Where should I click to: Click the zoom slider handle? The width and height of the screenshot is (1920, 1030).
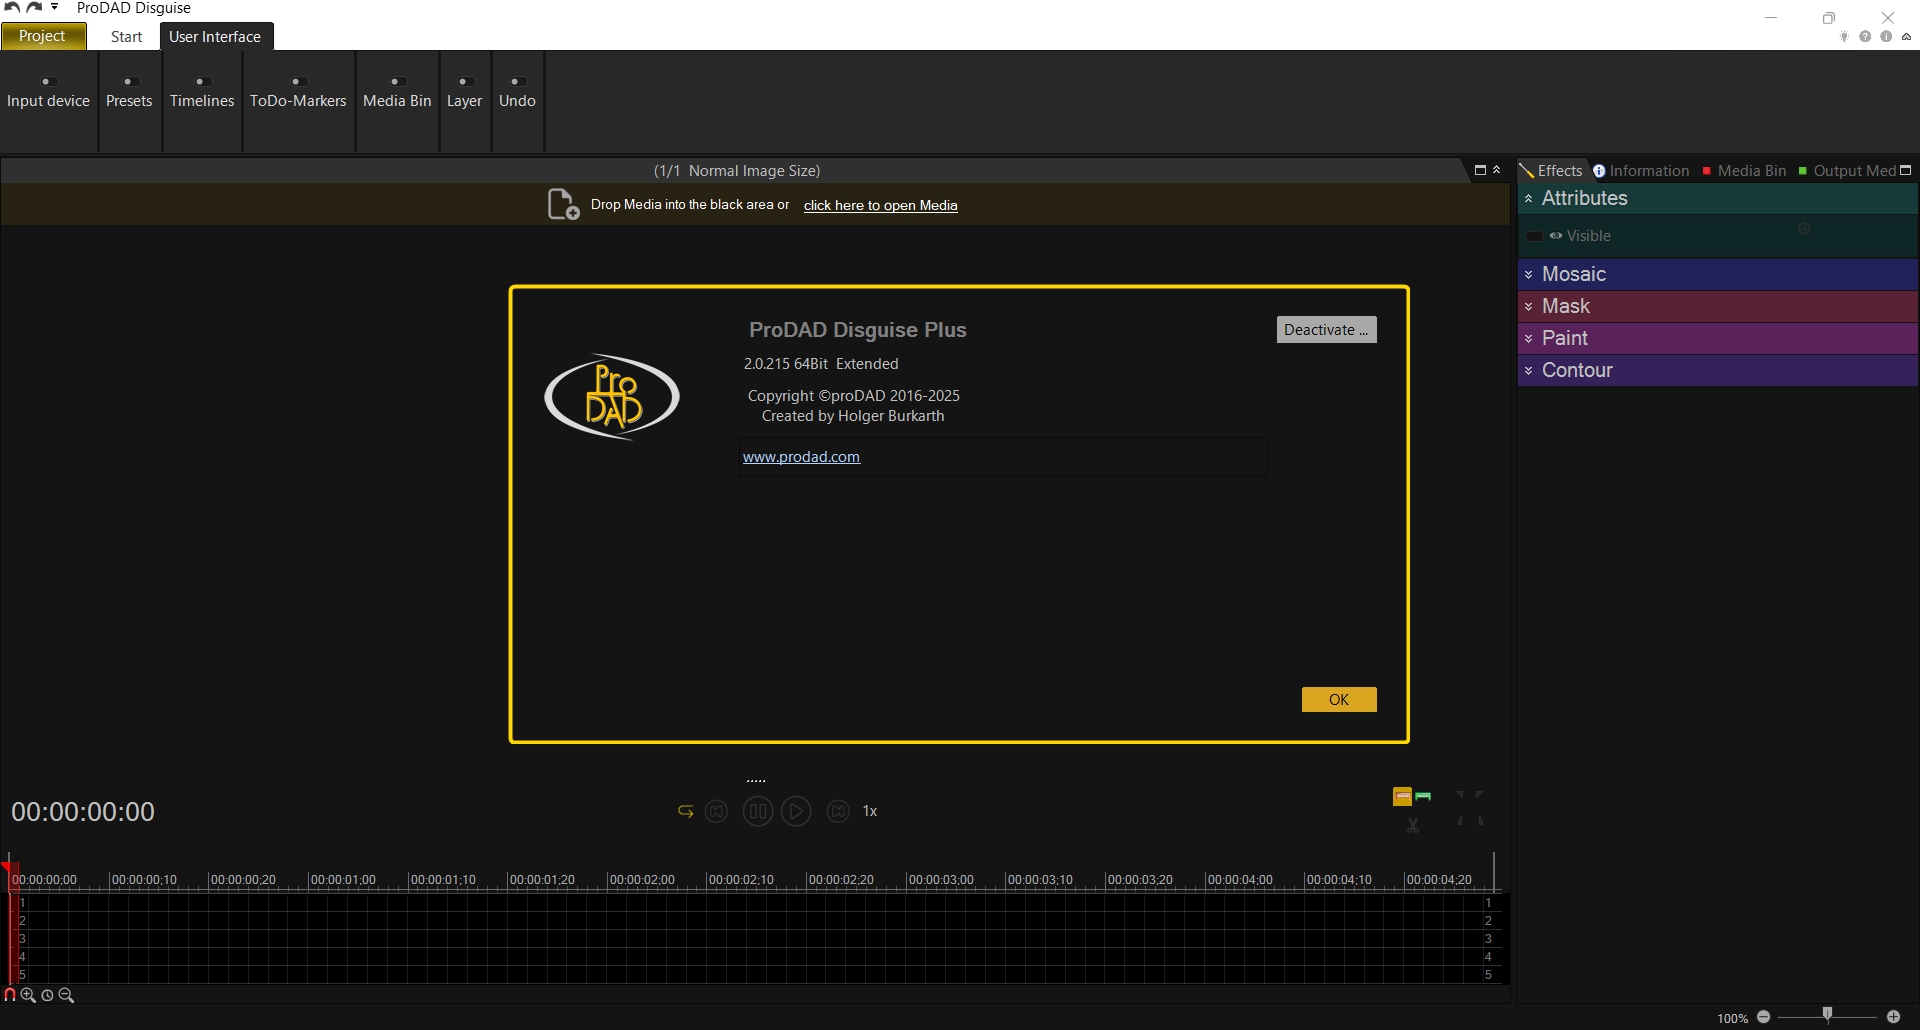pyautogui.click(x=1828, y=1015)
